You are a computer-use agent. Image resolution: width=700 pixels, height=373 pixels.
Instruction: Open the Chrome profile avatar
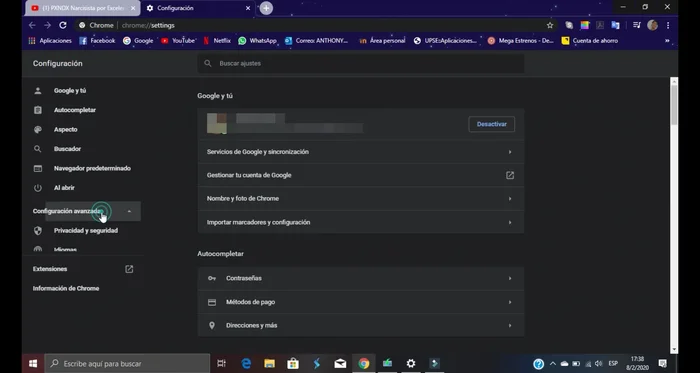tap(652, 25)
